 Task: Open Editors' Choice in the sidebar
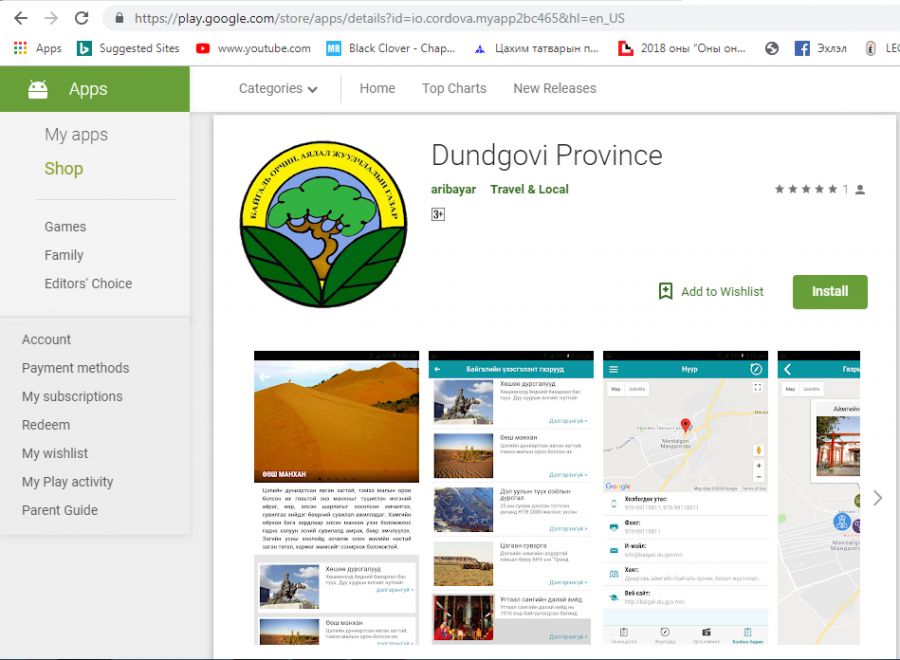click(88, 284)
